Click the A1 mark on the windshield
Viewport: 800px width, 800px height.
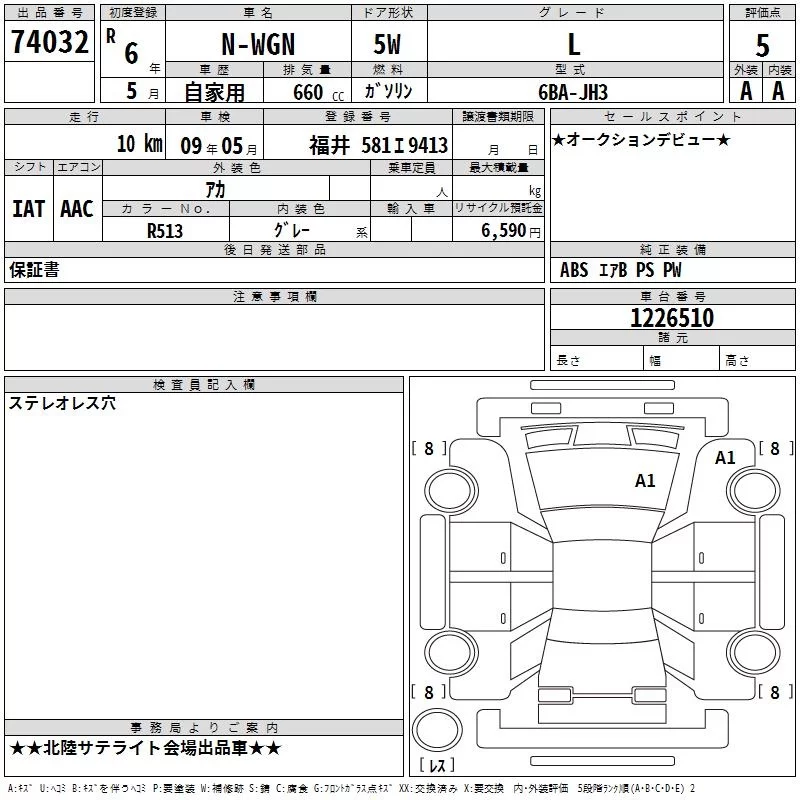click(645, 481)
